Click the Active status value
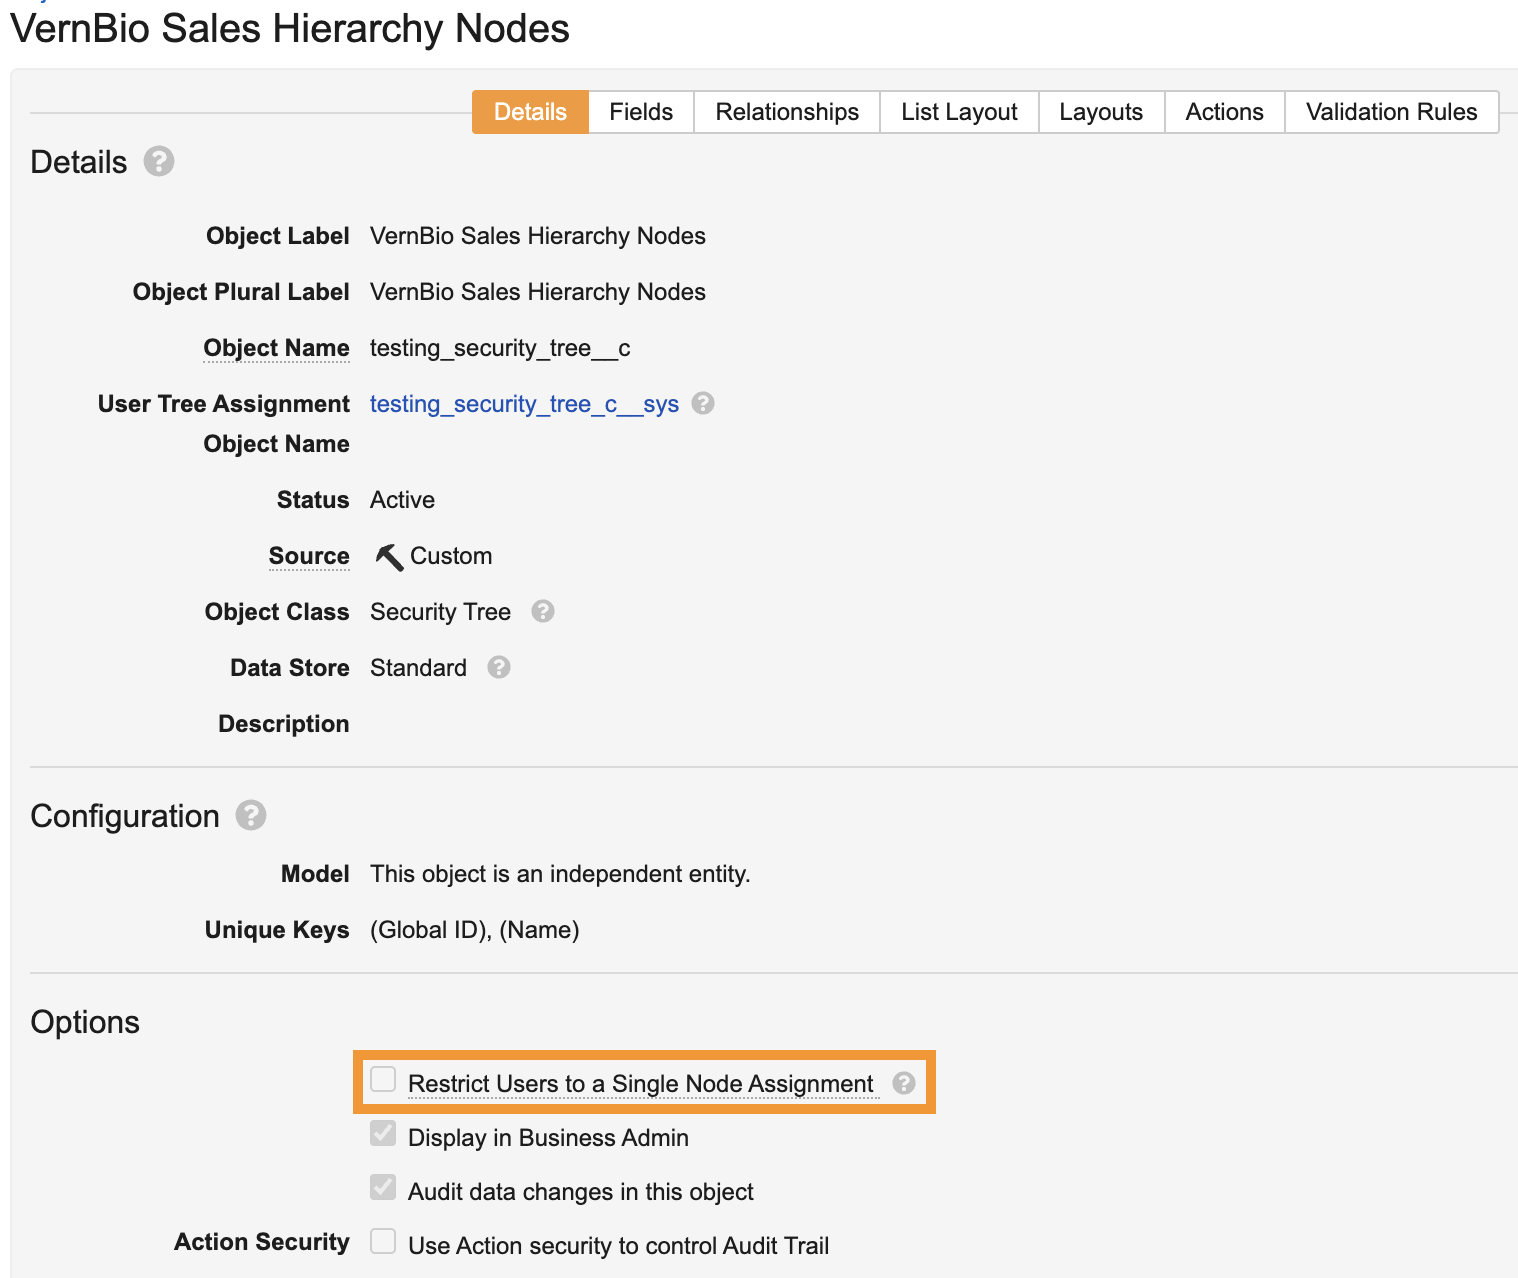The width and height of the screenshot is (1518, 1278). (x=402, y=500)
